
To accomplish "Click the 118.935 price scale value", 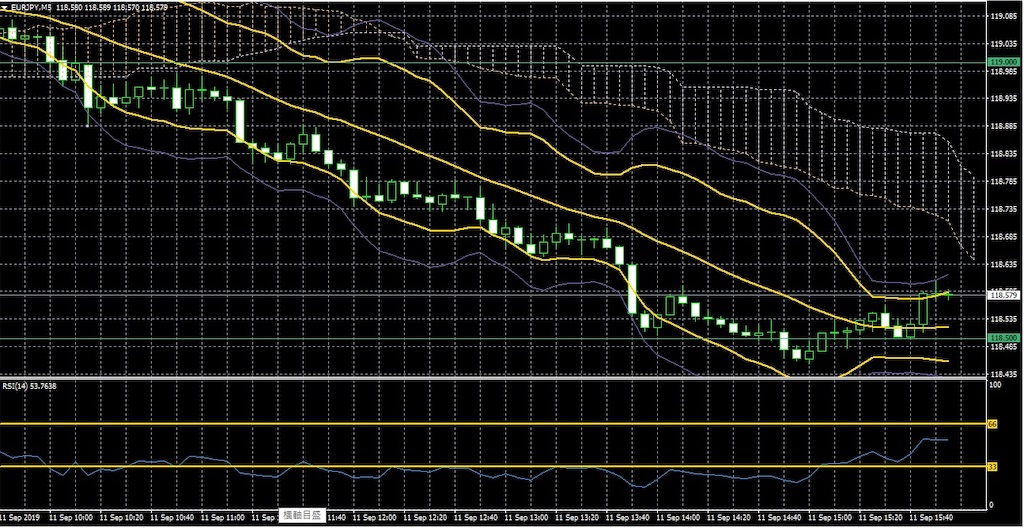I will click(1004, 99).
